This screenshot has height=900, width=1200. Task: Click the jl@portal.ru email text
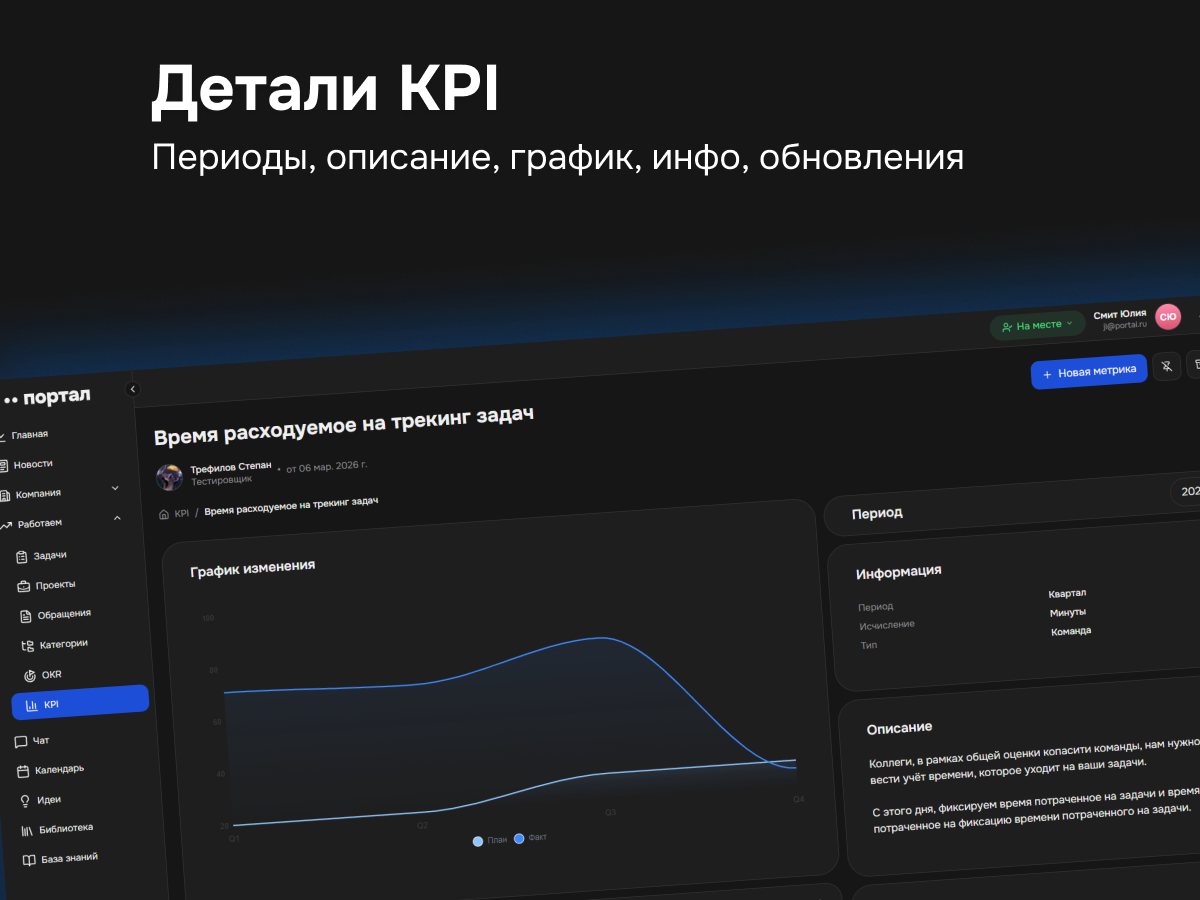pyautogui.click(x=1124, y=325)
